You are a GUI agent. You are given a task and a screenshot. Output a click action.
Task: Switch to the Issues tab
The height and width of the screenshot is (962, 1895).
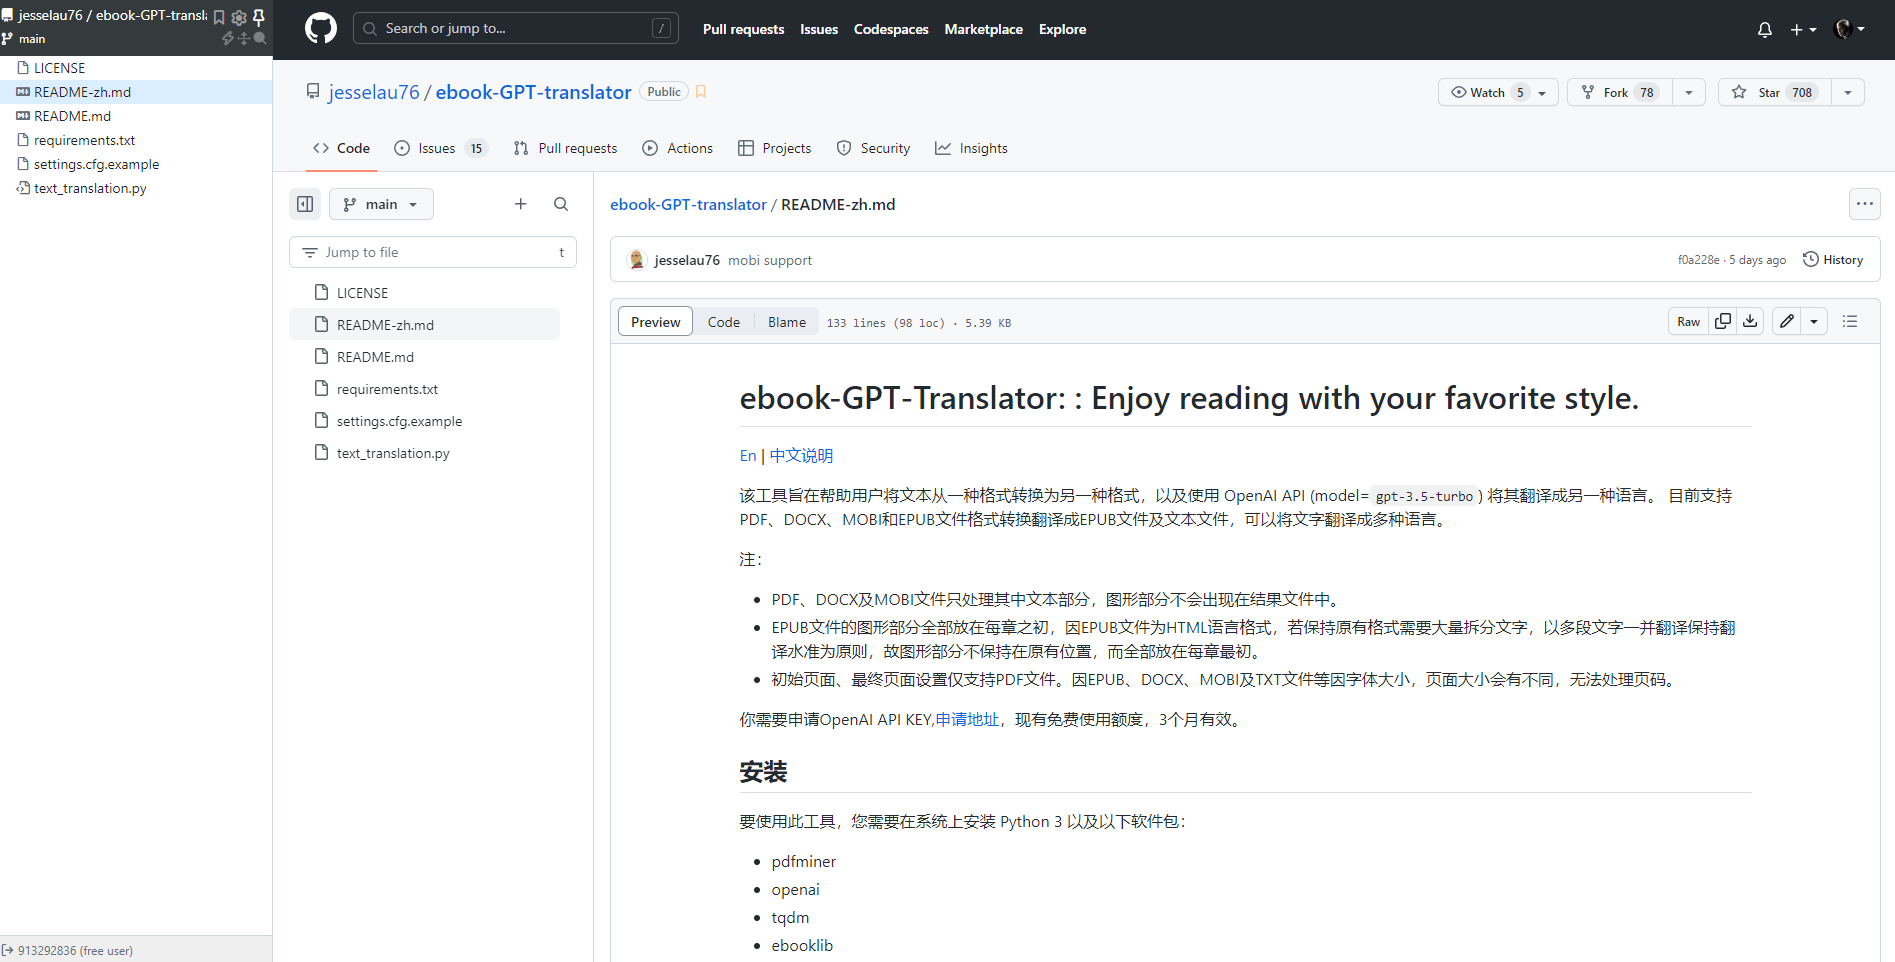point(440,148)
